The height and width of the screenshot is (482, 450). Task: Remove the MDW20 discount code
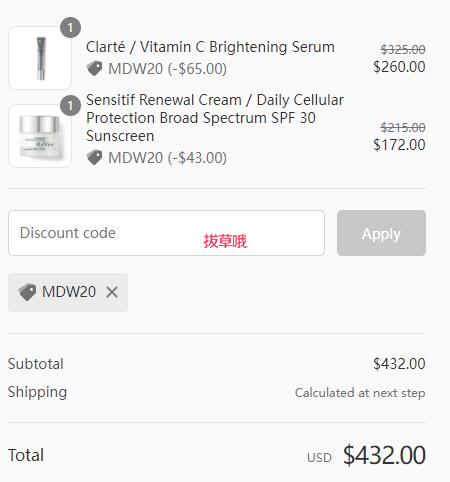112,292
